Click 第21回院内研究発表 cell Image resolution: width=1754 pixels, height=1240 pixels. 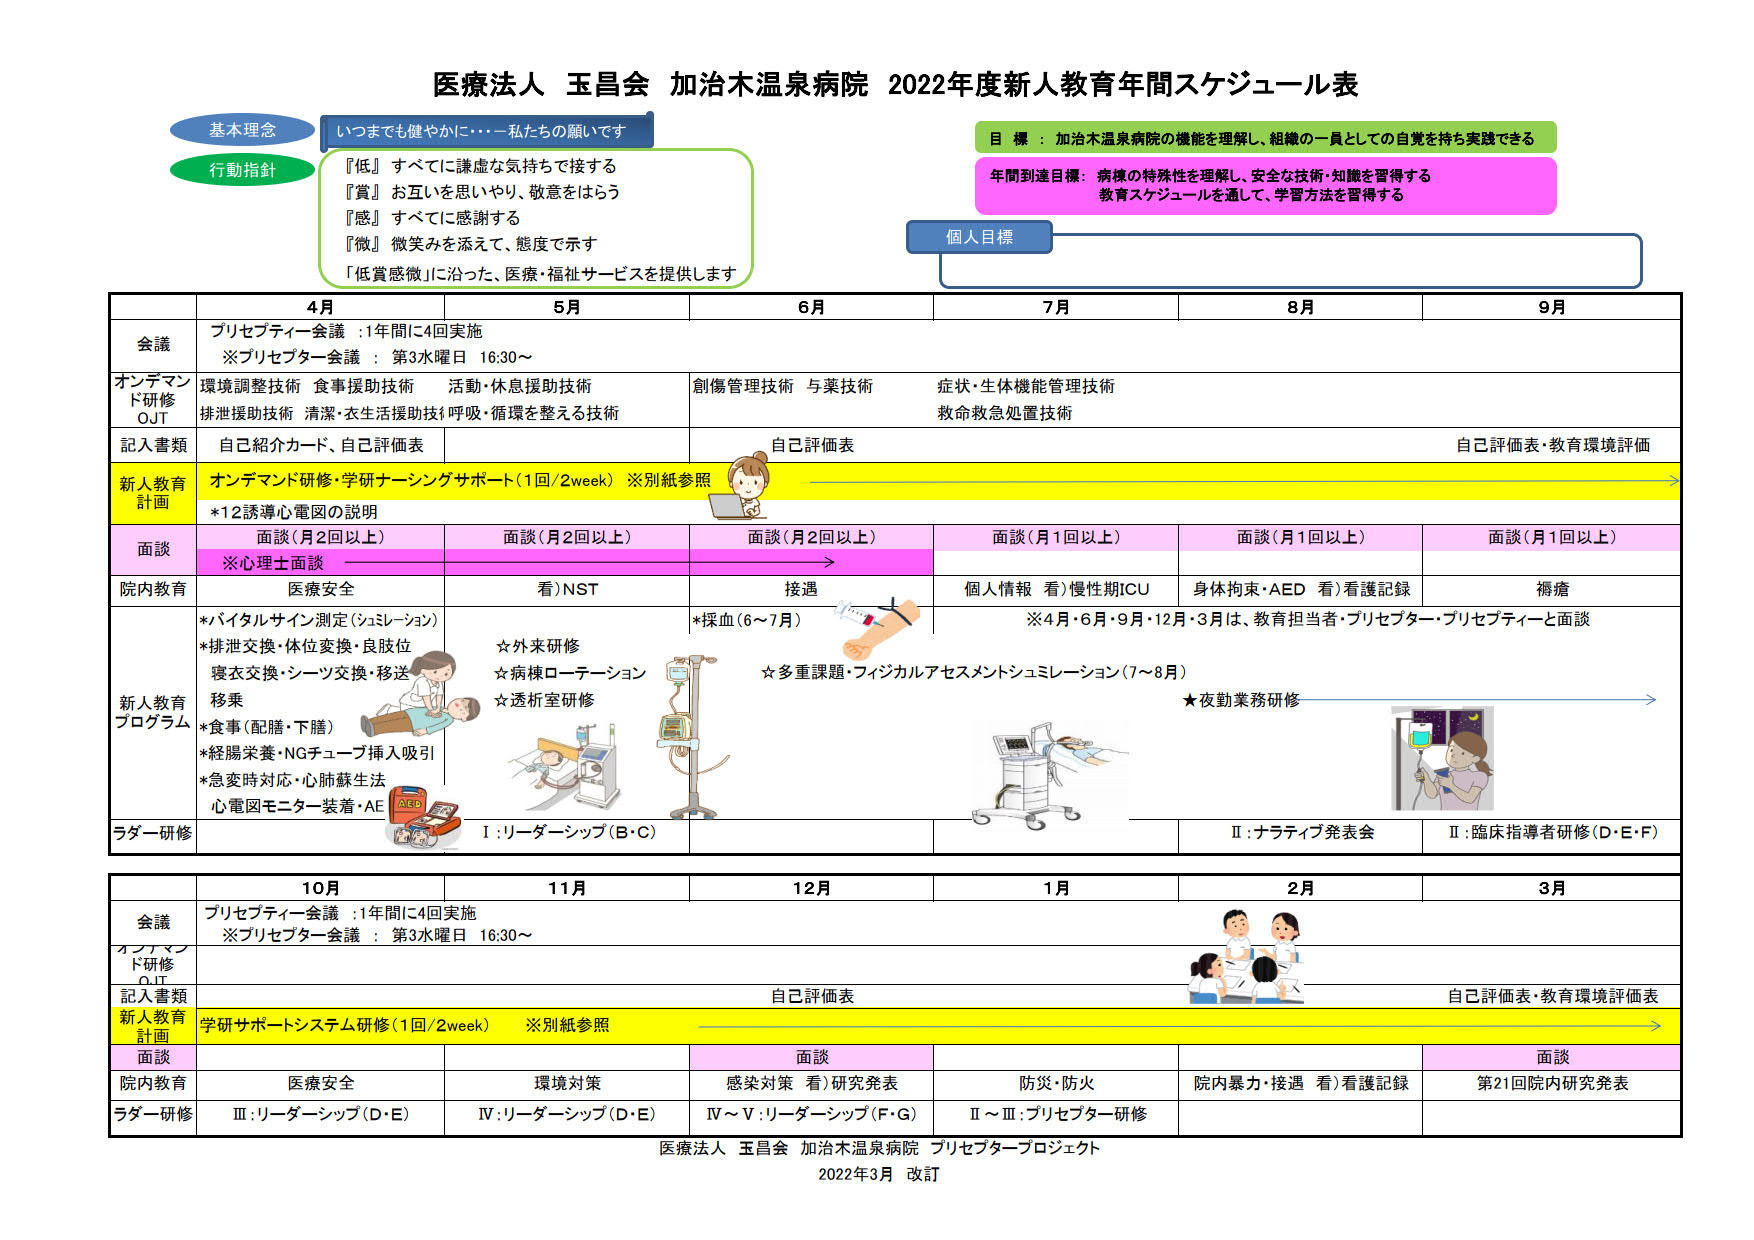(1552, 1083)
